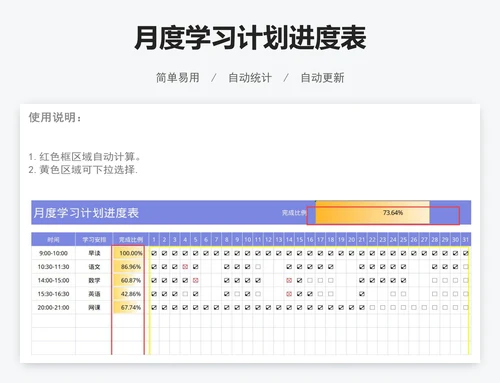Select the 语文 subject cell

click(94, 267)
